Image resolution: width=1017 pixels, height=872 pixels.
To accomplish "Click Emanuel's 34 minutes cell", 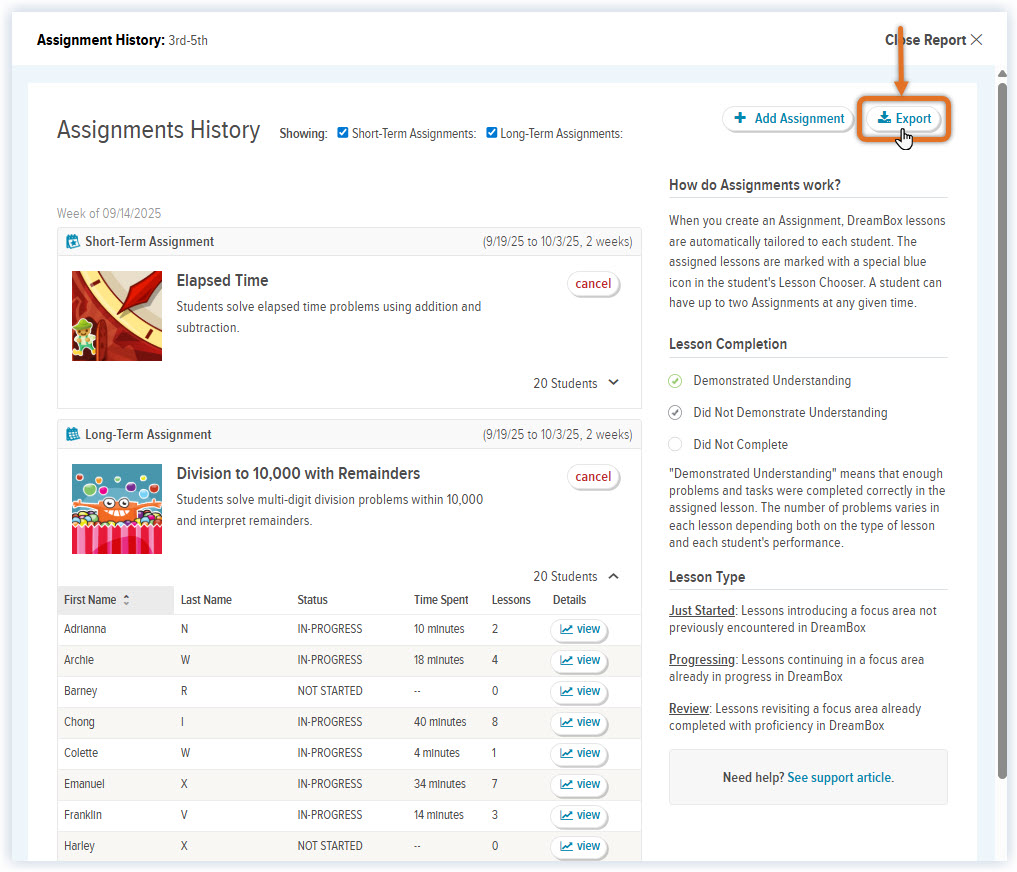I will [x=440, y=784].
